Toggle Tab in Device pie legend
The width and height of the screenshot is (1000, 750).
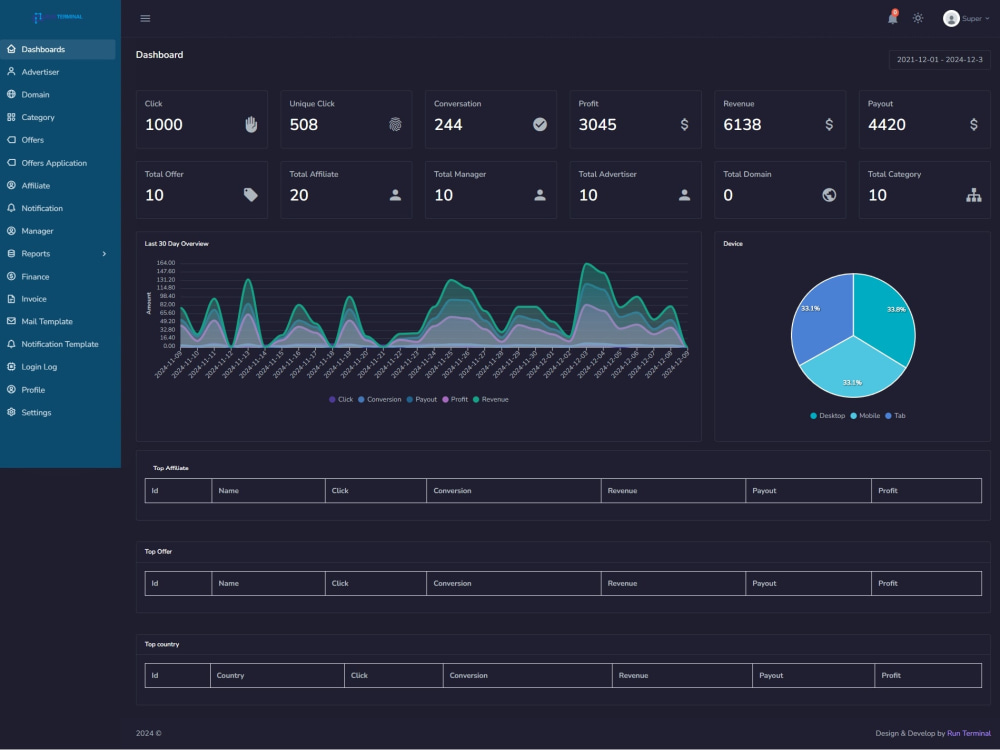pyautogui.click(x=895, y=416)
